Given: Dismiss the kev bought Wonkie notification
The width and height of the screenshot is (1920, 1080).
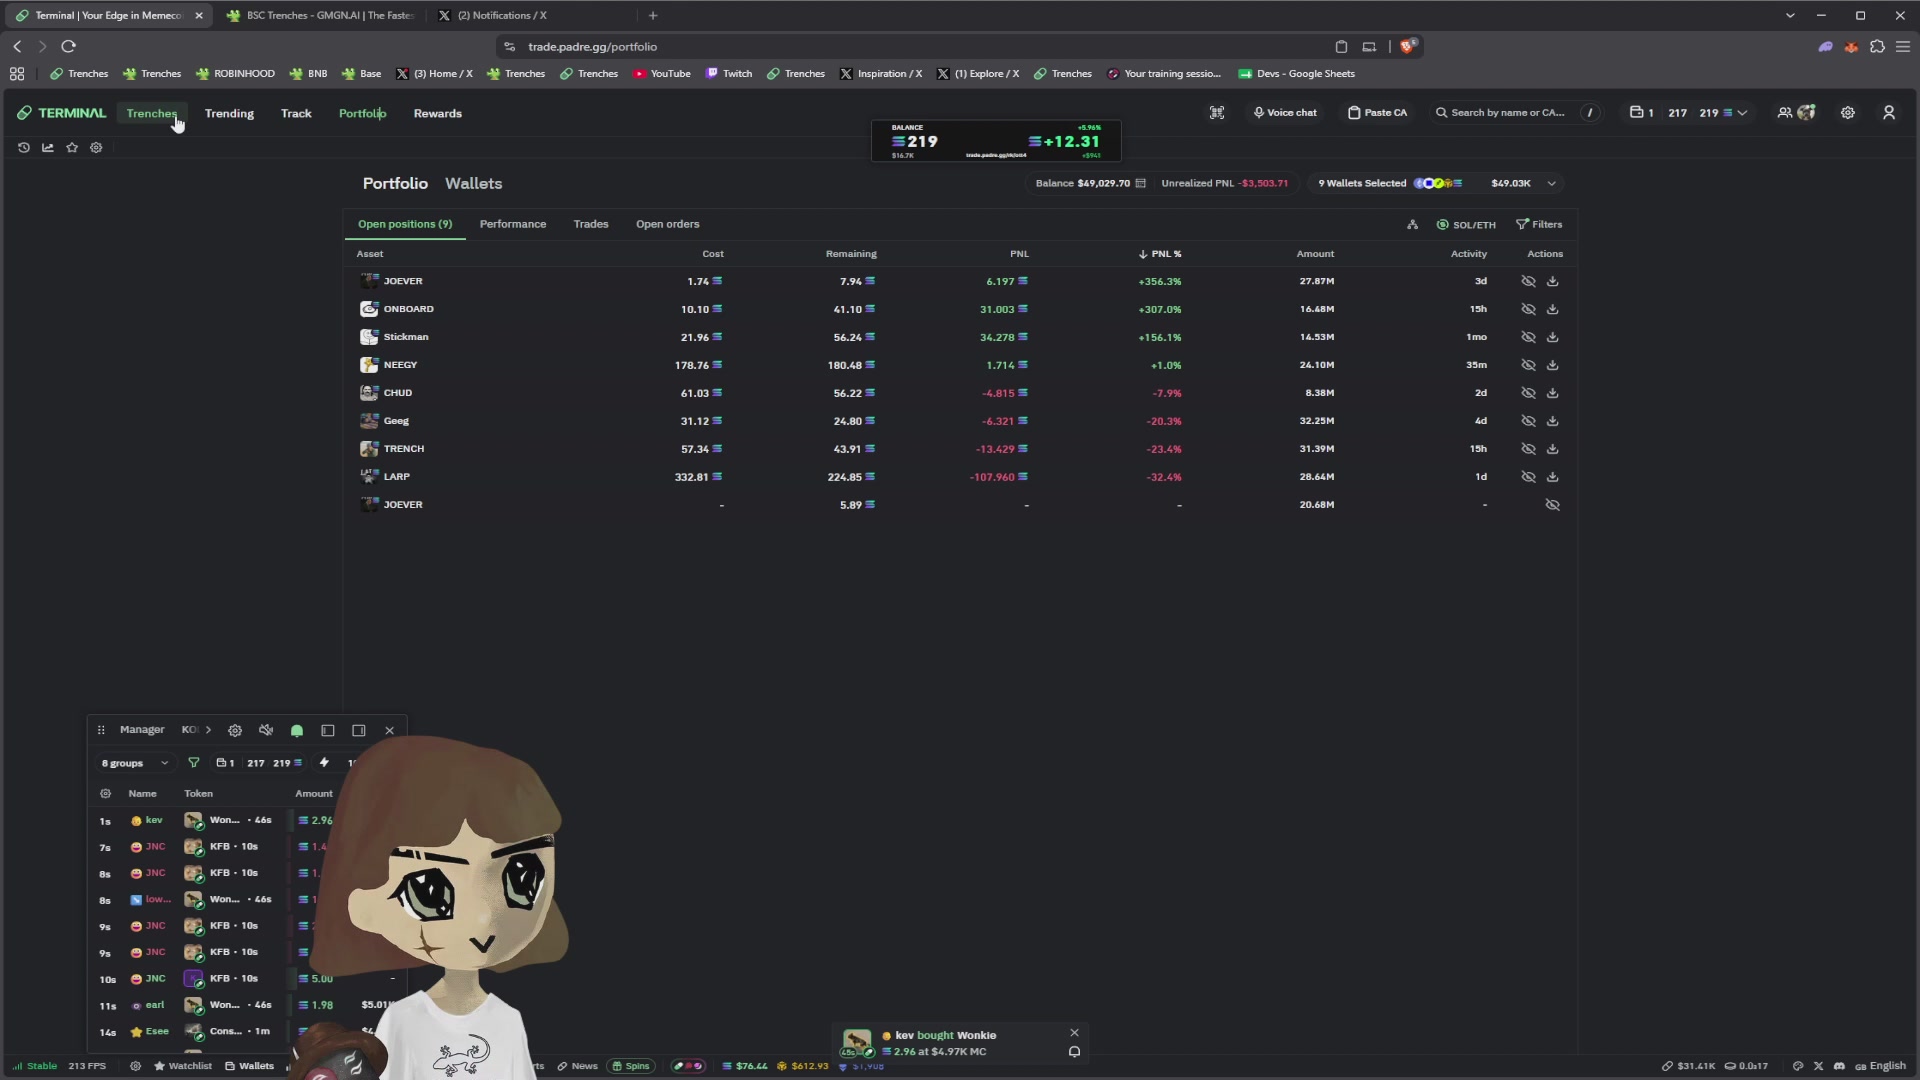Looking at the screenshot, I should click(x=1075, y=1033).
